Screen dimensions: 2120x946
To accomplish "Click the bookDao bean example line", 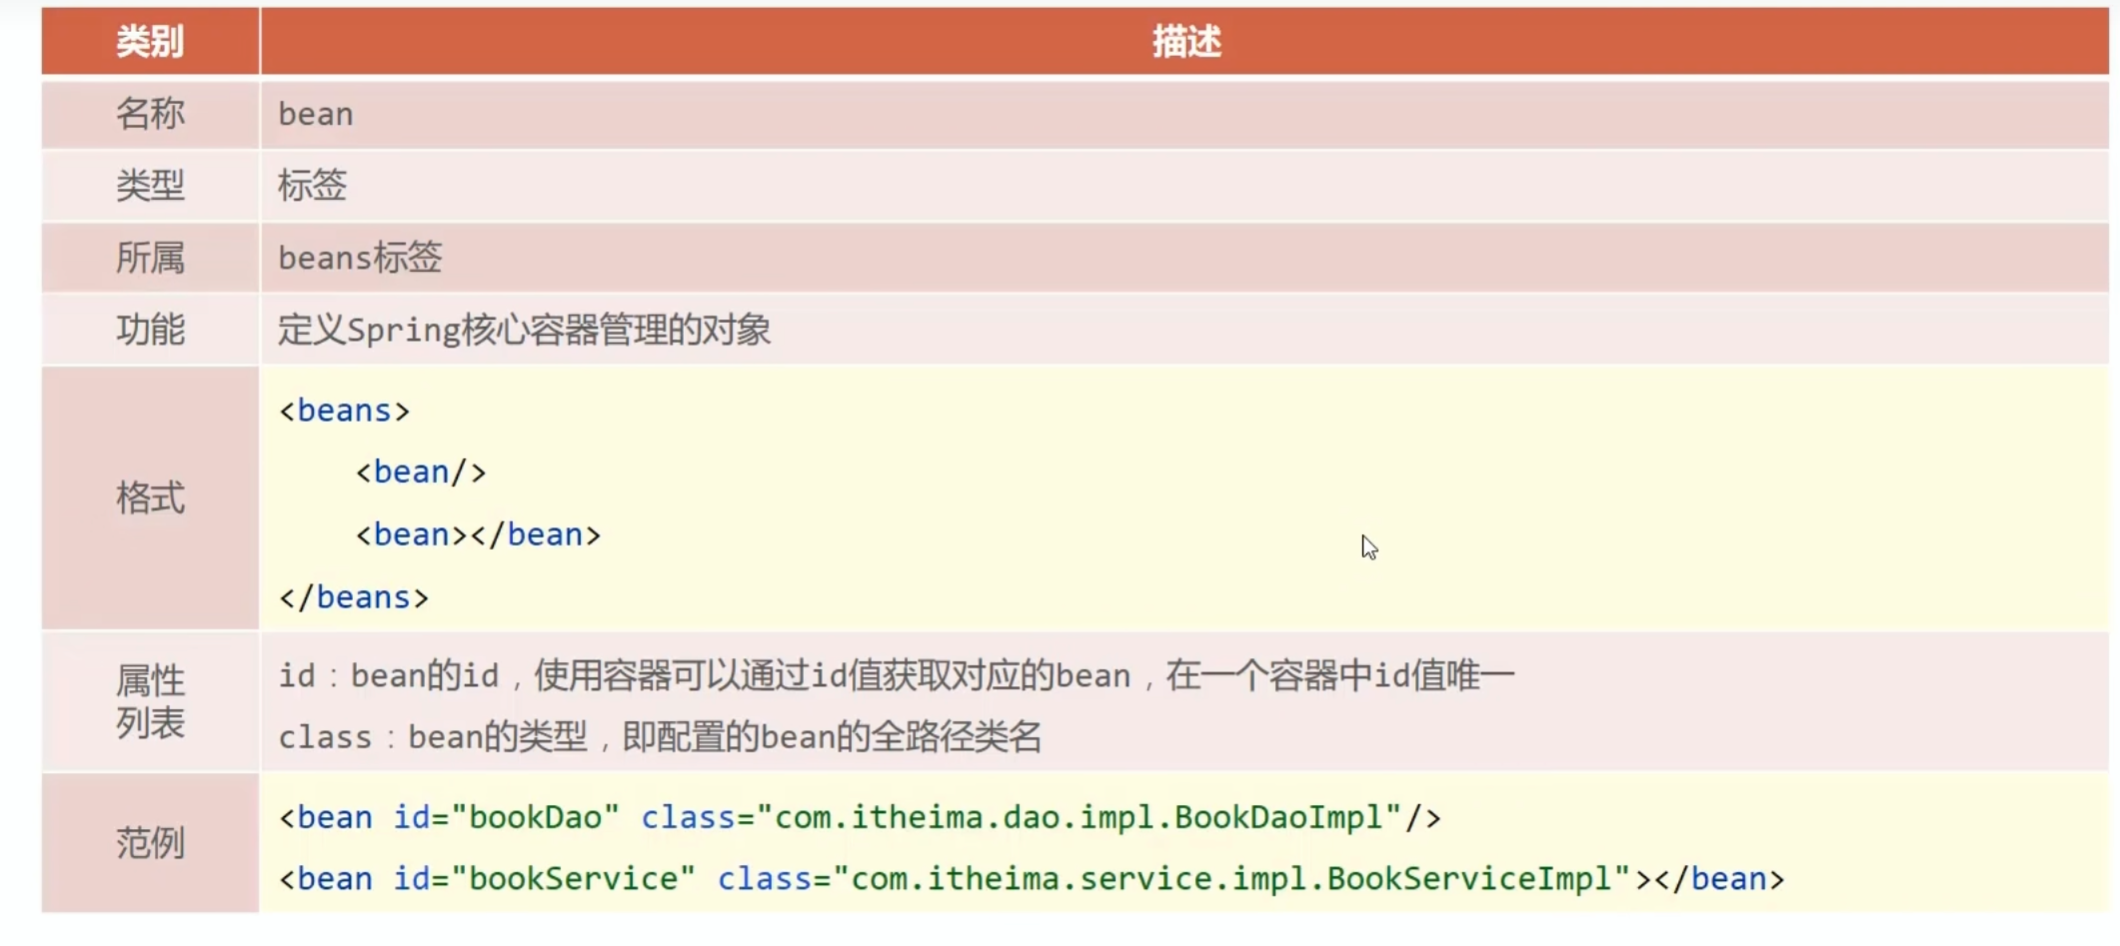I will 860,818.
